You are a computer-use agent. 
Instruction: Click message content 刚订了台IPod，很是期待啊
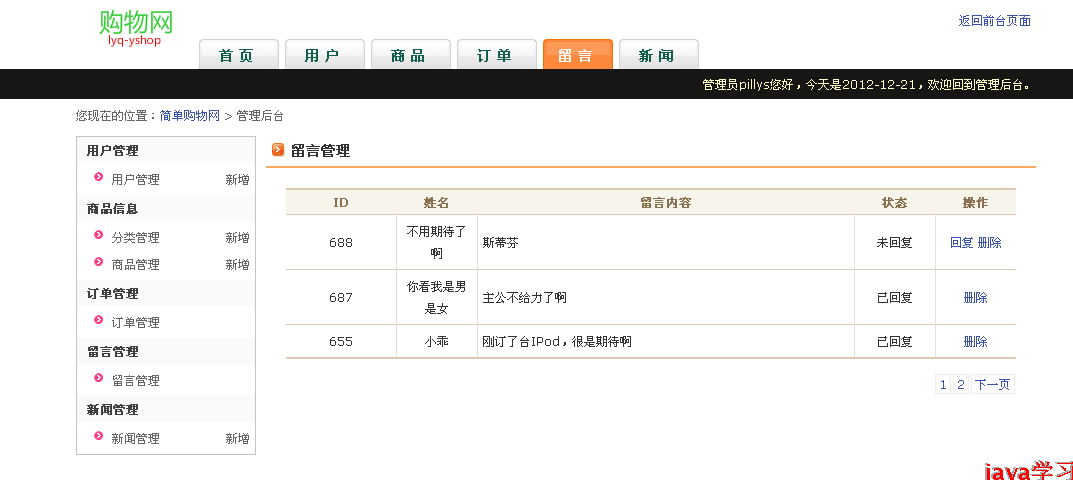556,341
